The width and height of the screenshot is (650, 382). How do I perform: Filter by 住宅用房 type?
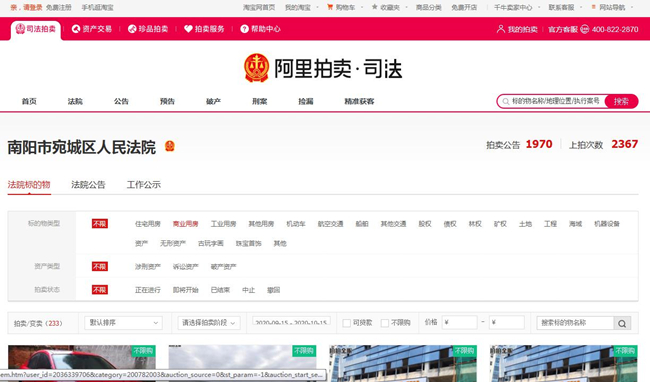click(148, 224)
